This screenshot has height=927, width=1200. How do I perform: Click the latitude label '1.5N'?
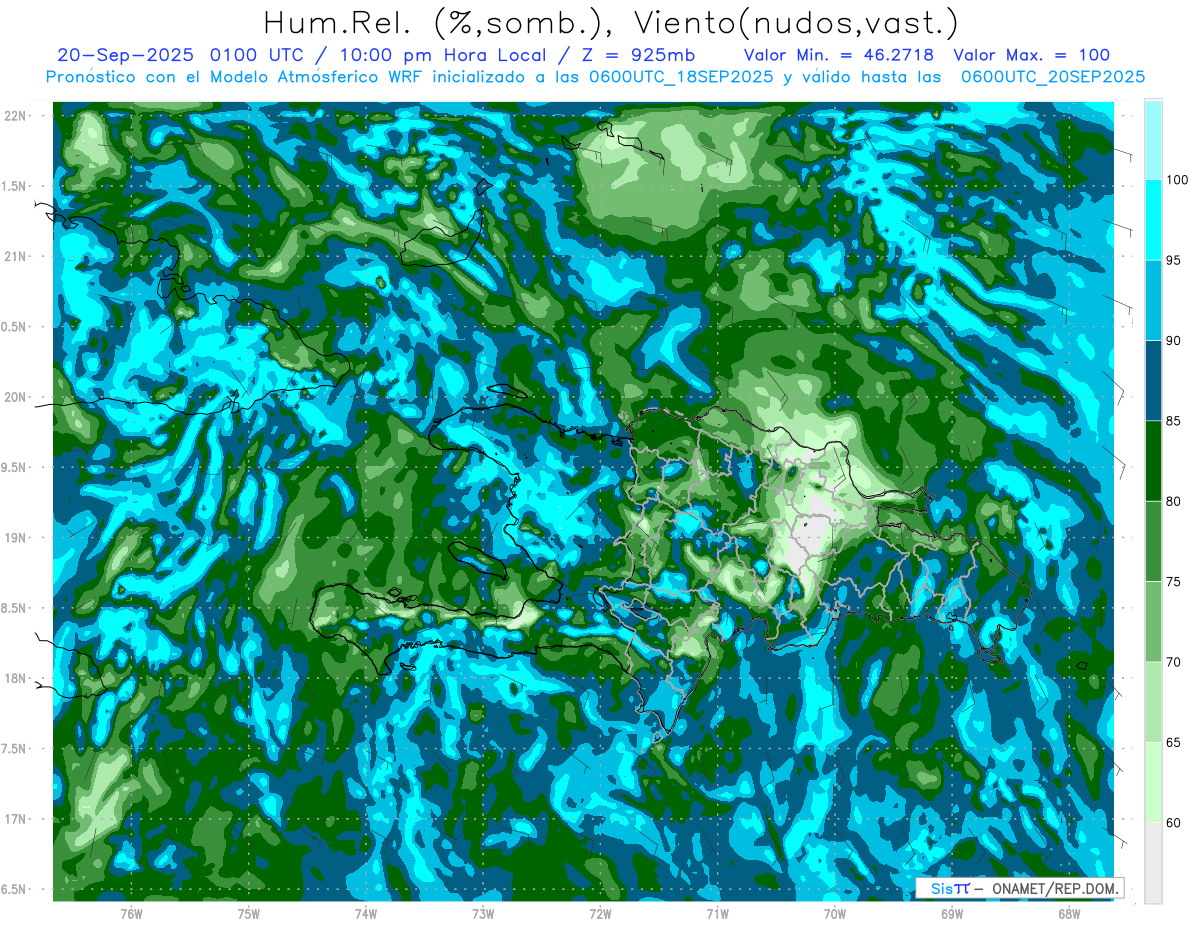coord(14,186)
